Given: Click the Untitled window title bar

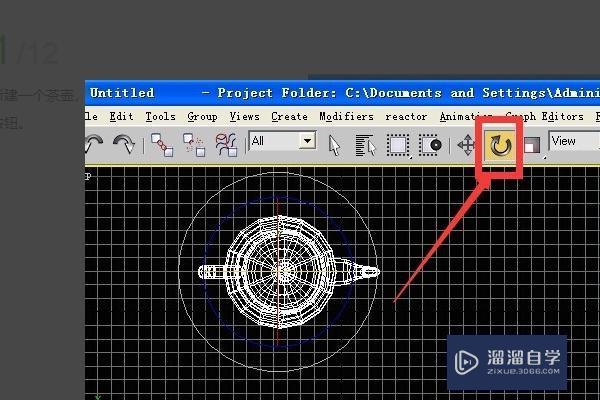Looking at the screenshot, I should pos(342,93).
